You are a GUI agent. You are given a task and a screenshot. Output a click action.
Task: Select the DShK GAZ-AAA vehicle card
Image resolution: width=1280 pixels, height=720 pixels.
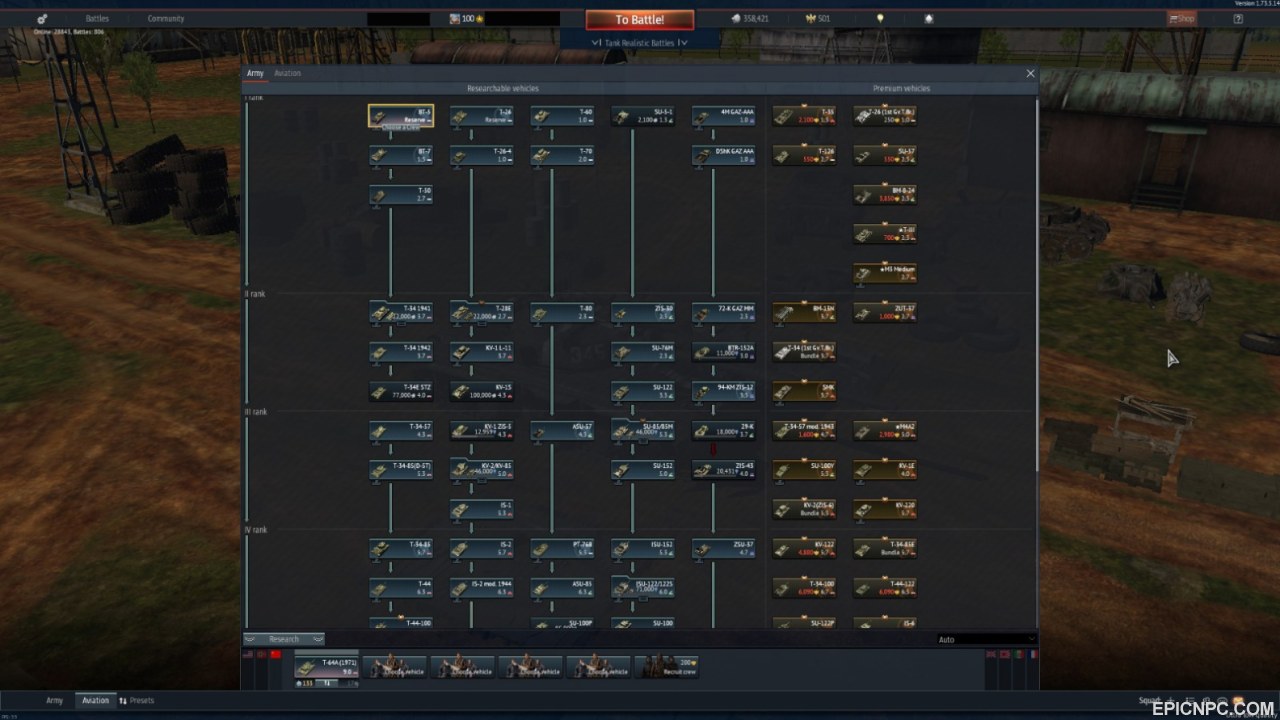point(724,155)
